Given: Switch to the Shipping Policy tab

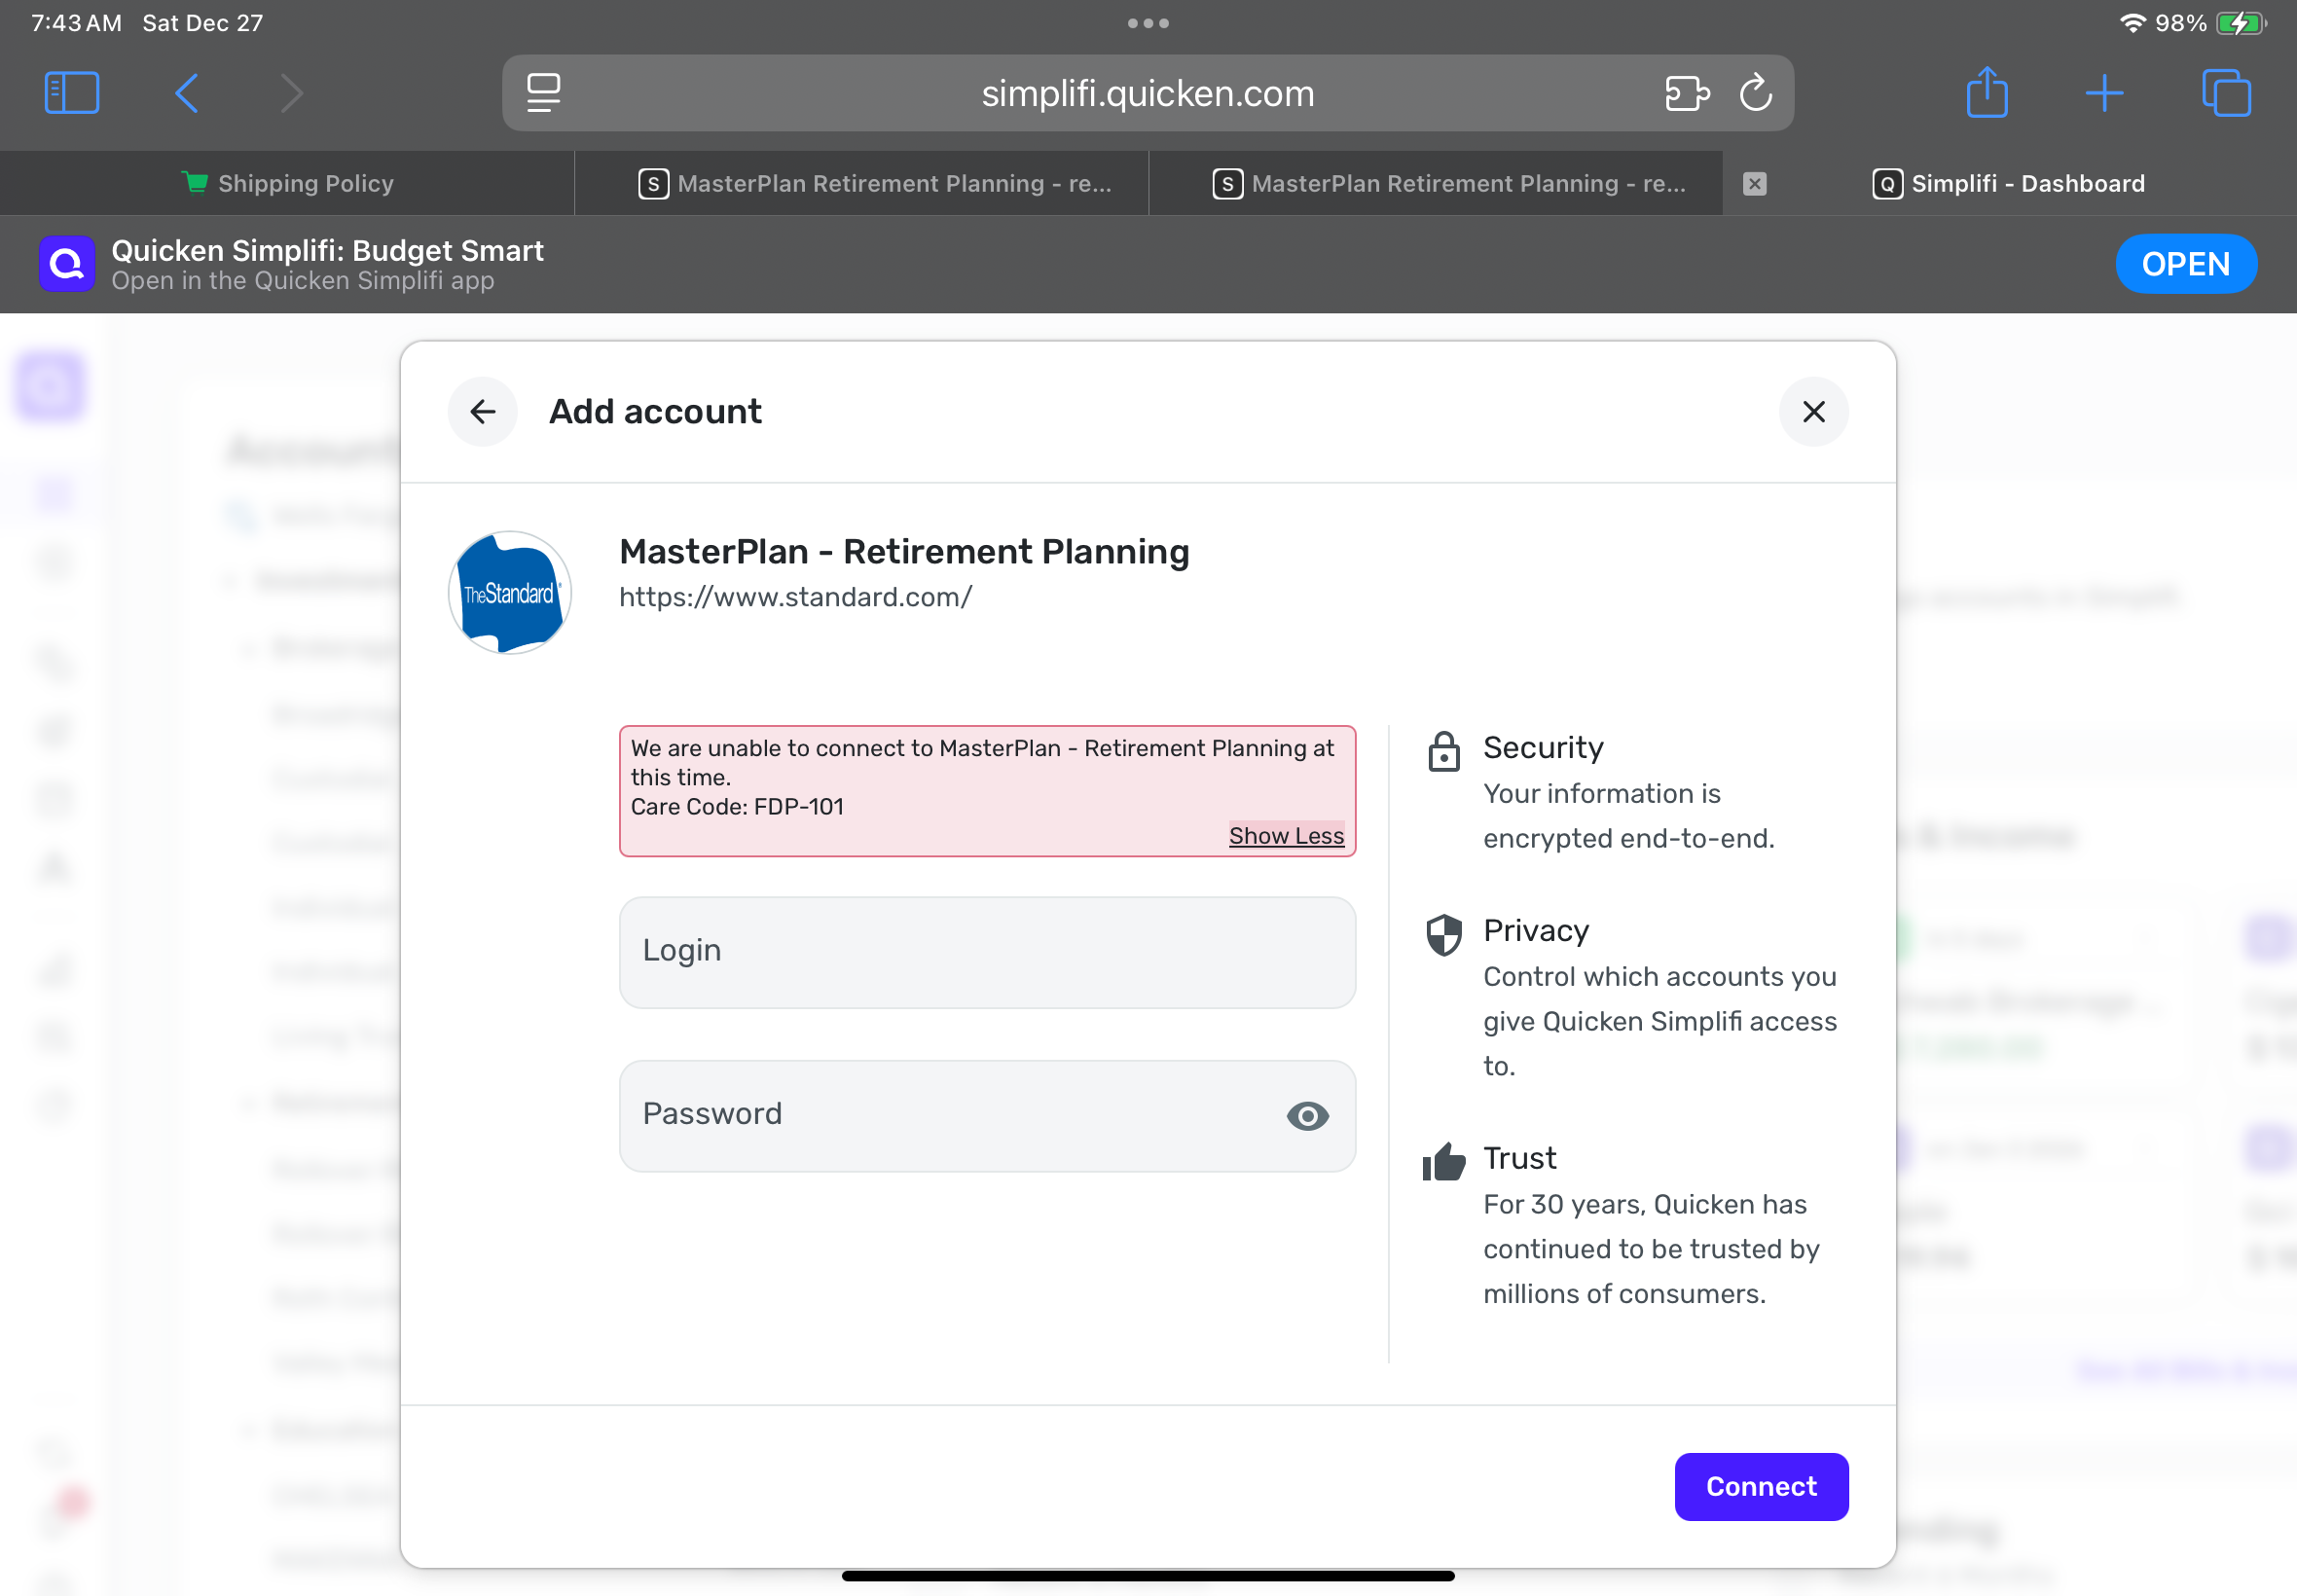Looking at the screenshot, I should tap(288, 183).
